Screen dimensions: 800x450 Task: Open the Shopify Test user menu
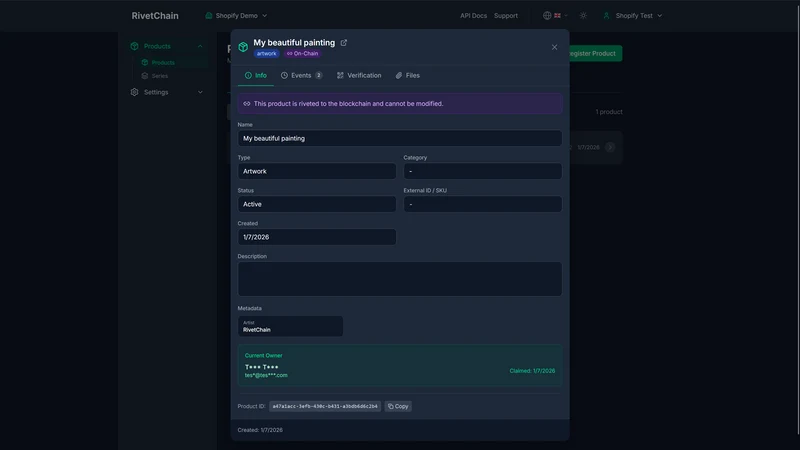633,16
